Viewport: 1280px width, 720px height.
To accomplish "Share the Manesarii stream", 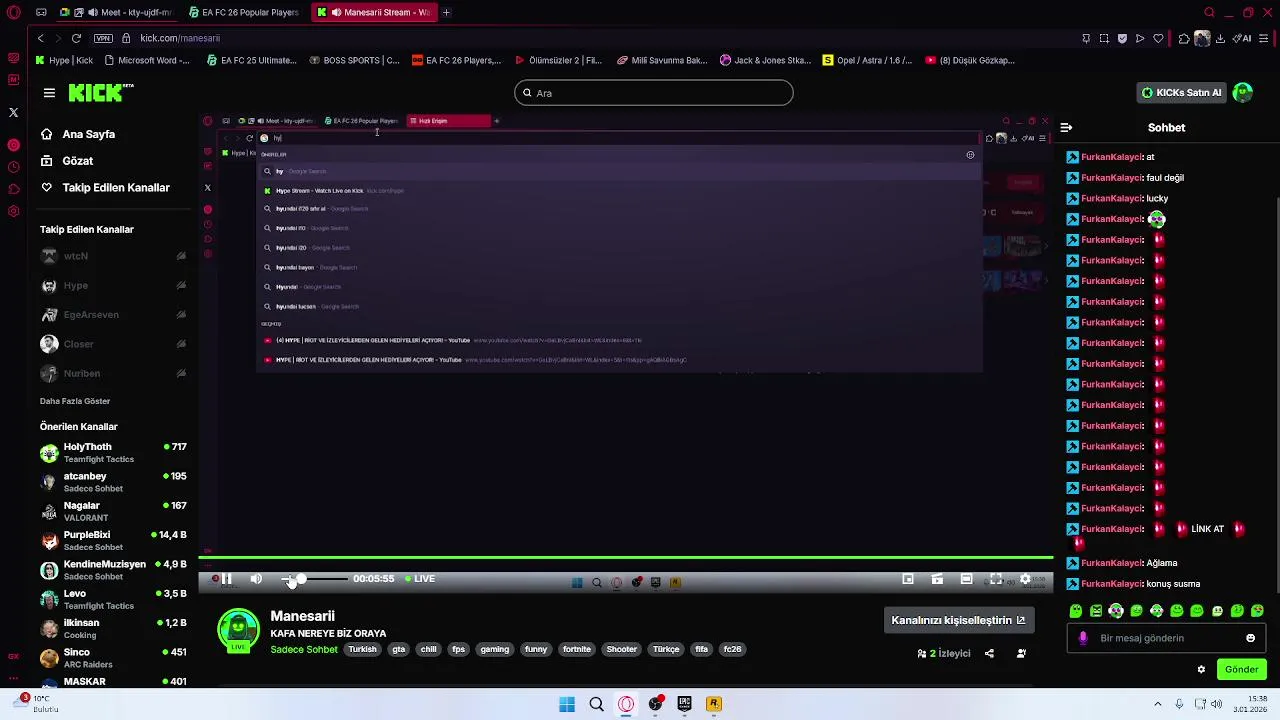I will [989, 654].
